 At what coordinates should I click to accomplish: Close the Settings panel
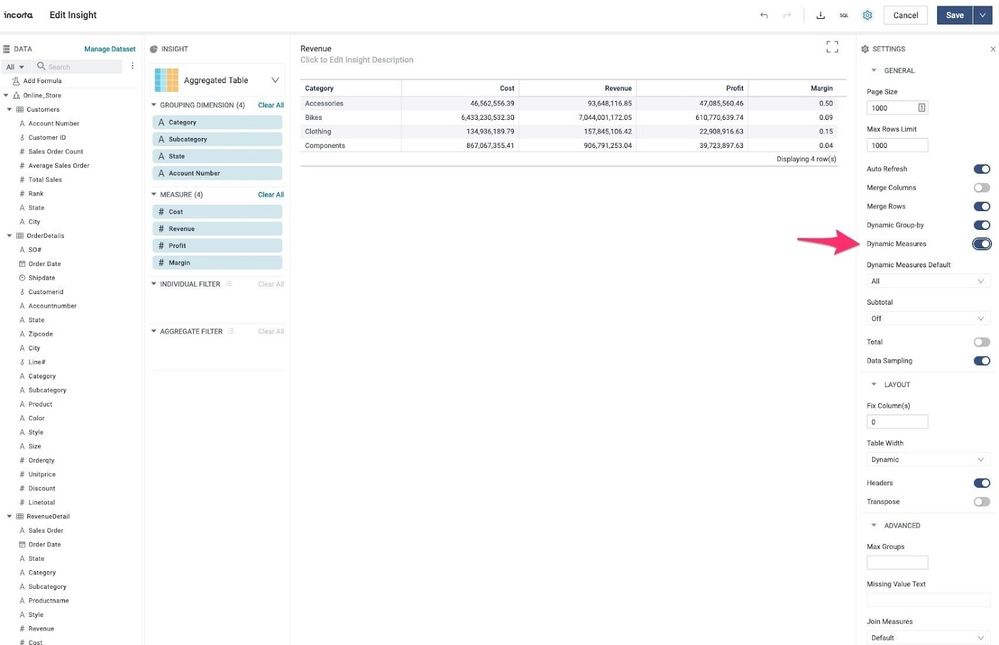tap(992, 48)
